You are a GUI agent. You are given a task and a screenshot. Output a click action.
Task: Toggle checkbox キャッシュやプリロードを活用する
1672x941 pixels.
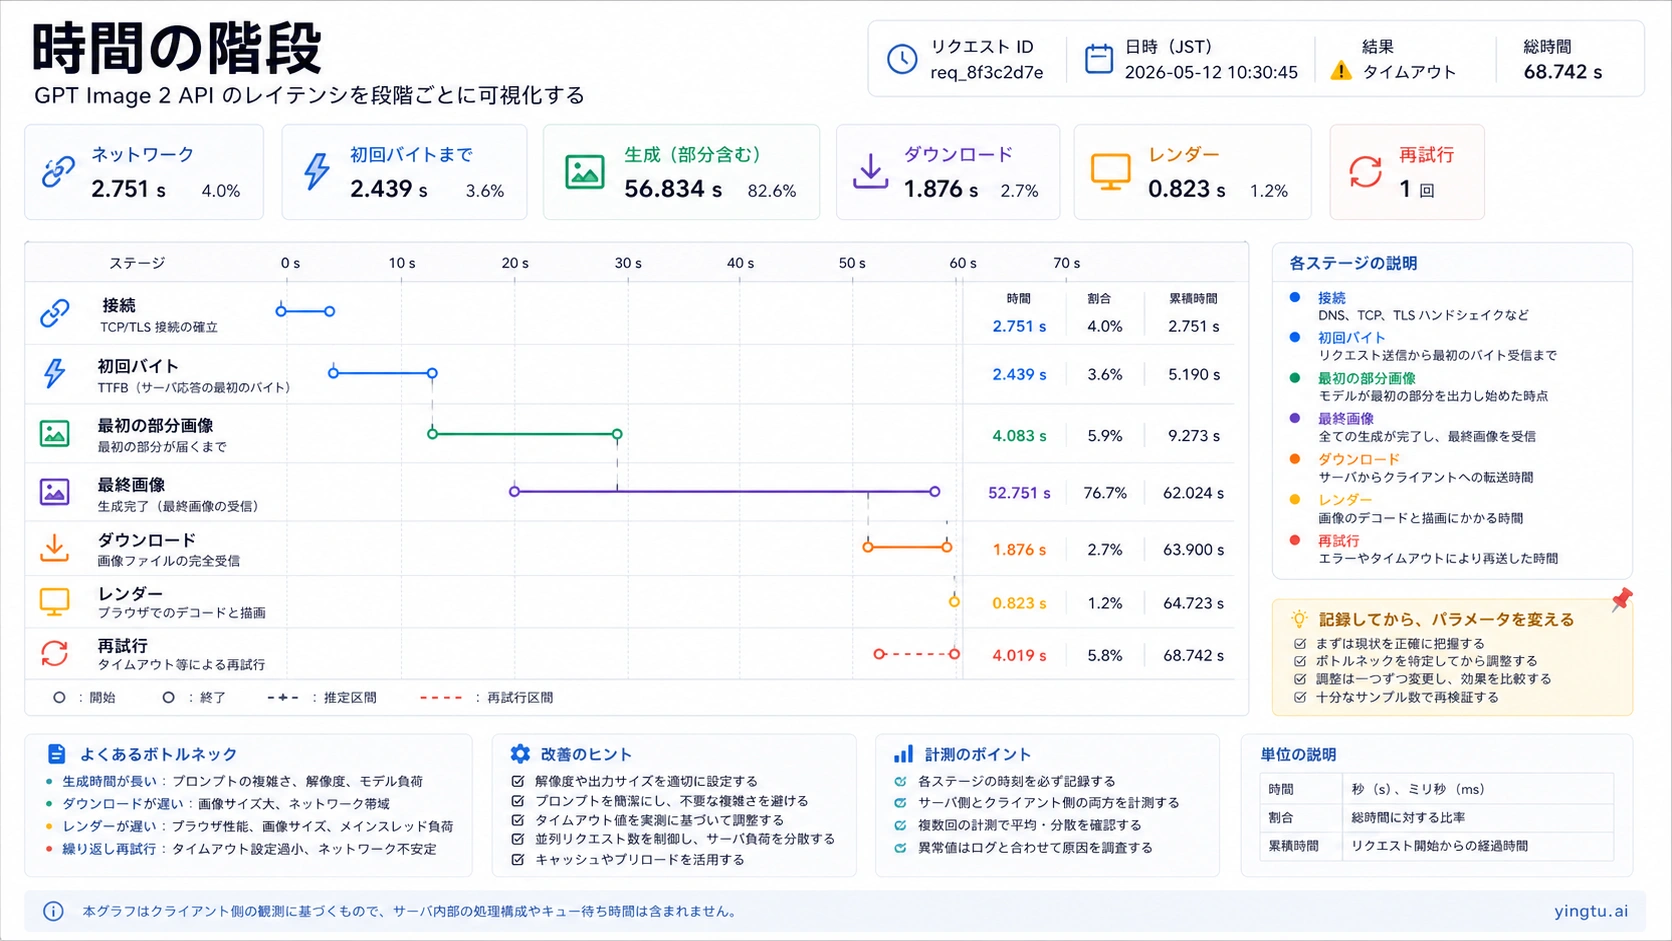tap(518, 860)
